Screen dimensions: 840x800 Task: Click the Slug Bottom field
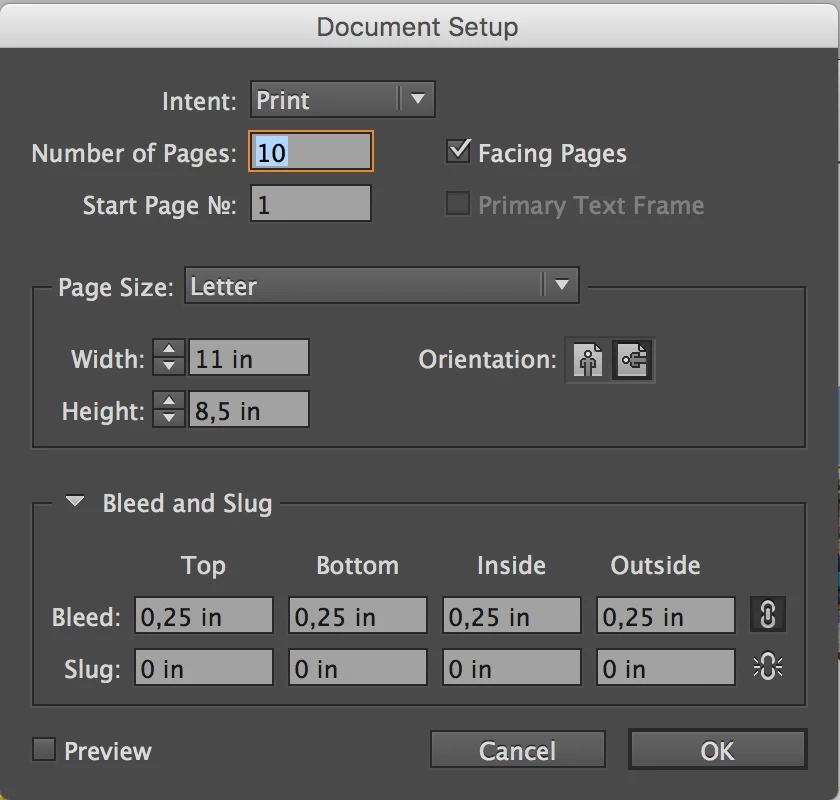(x=357, y=667)
